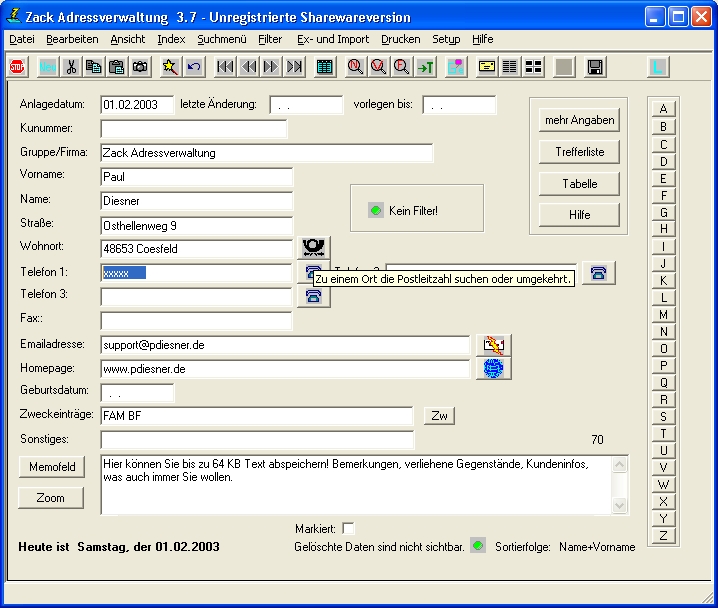Toggle green deleted-data visibility indicator
The width and height of the screenshot is (718, 608).
478,546
